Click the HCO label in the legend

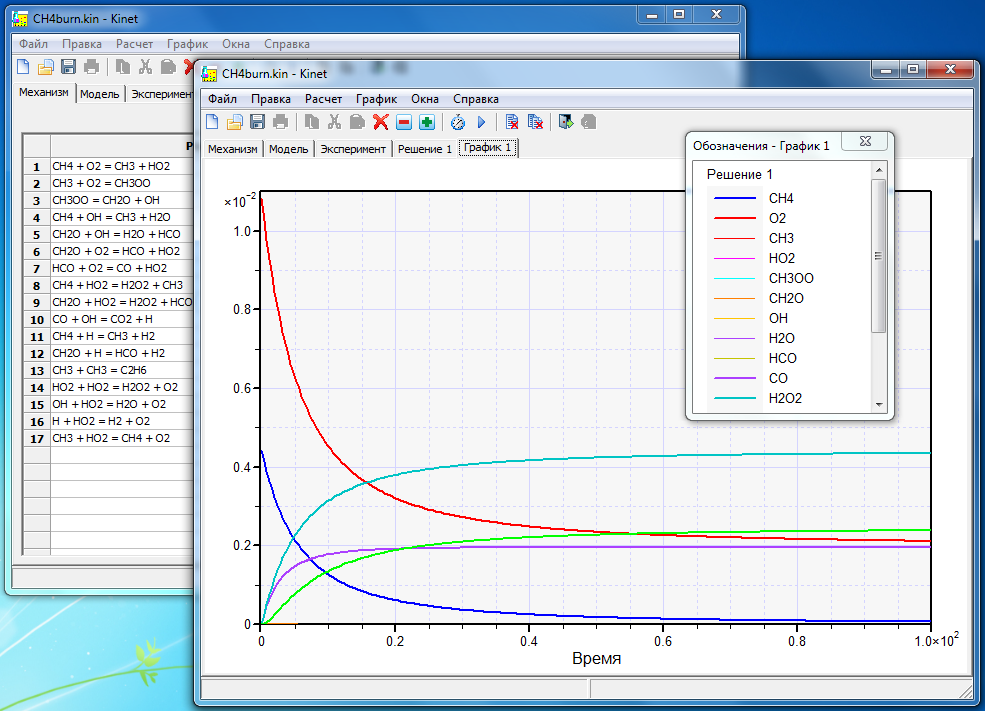click(782, 358)
